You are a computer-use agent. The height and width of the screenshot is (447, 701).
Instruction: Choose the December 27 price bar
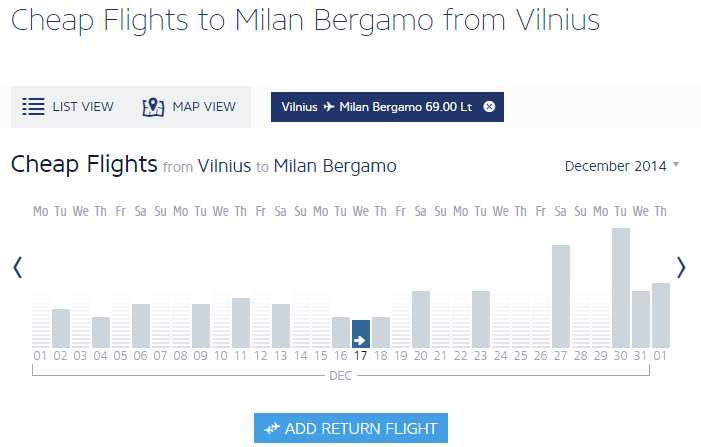point(560,296)
